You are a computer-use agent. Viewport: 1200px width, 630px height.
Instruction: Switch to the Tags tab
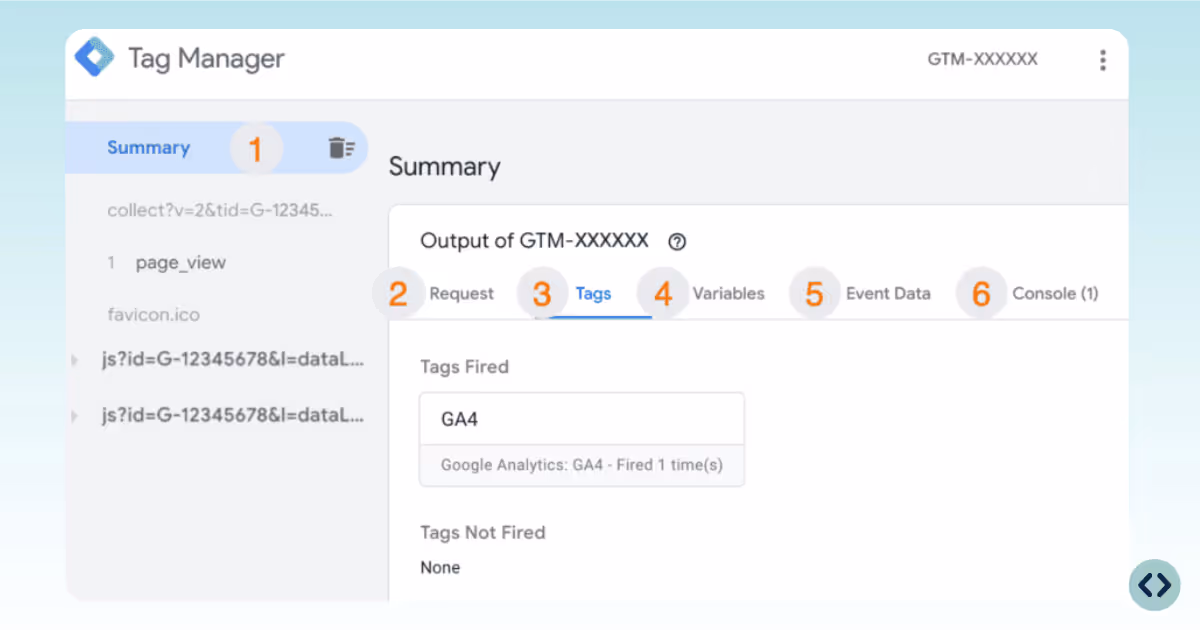click(x=593, y=293)
